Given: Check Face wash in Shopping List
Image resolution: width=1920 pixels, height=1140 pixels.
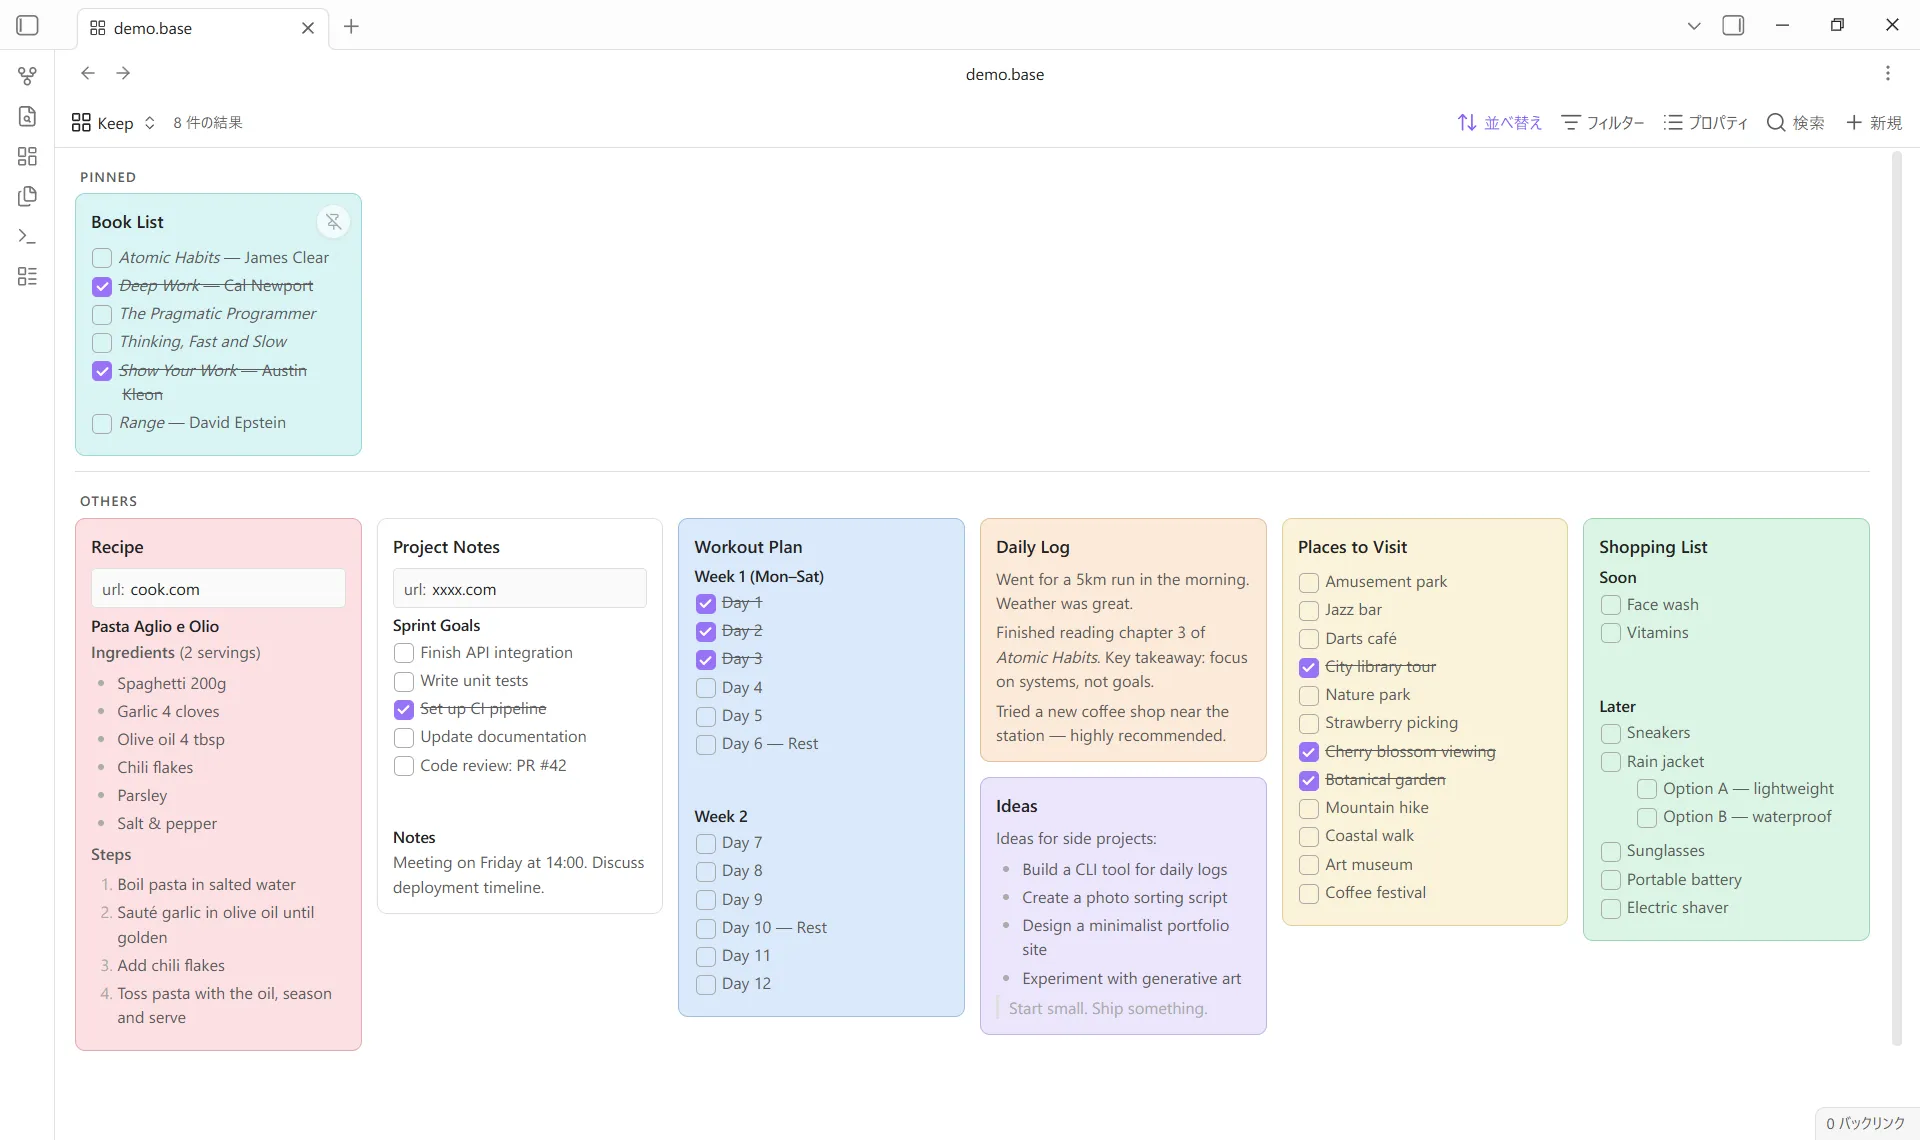Looking at the screenshot, I should 1611,605.
